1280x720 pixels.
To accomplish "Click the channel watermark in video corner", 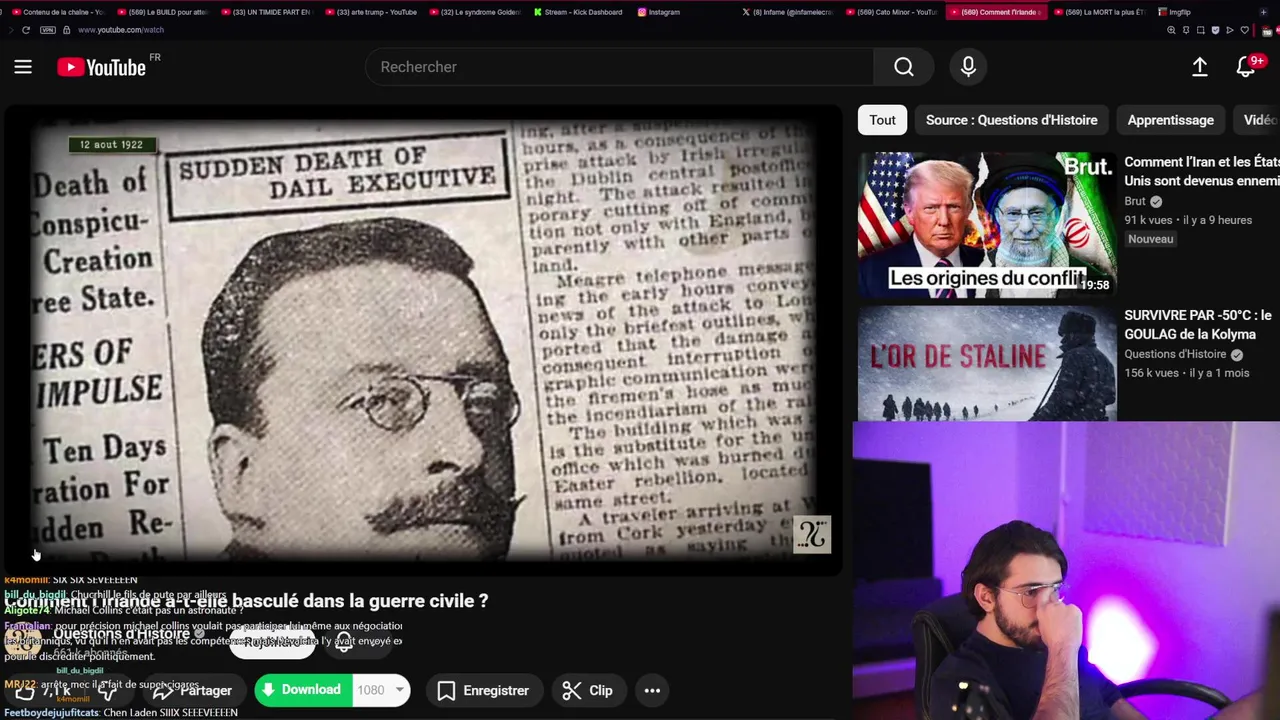I will click(x=812, y=535).
